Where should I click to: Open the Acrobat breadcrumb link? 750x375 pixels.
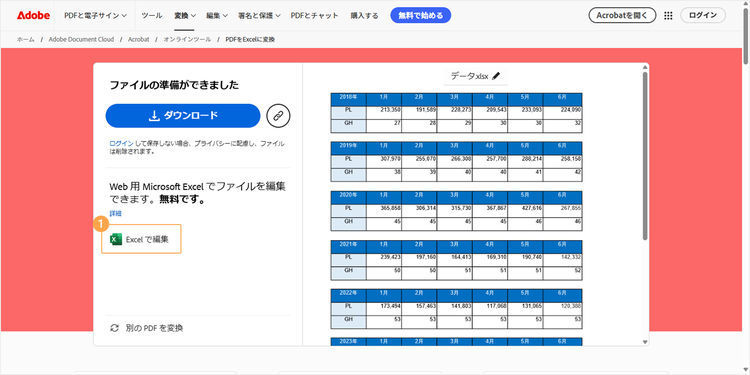tap(139, 40)
